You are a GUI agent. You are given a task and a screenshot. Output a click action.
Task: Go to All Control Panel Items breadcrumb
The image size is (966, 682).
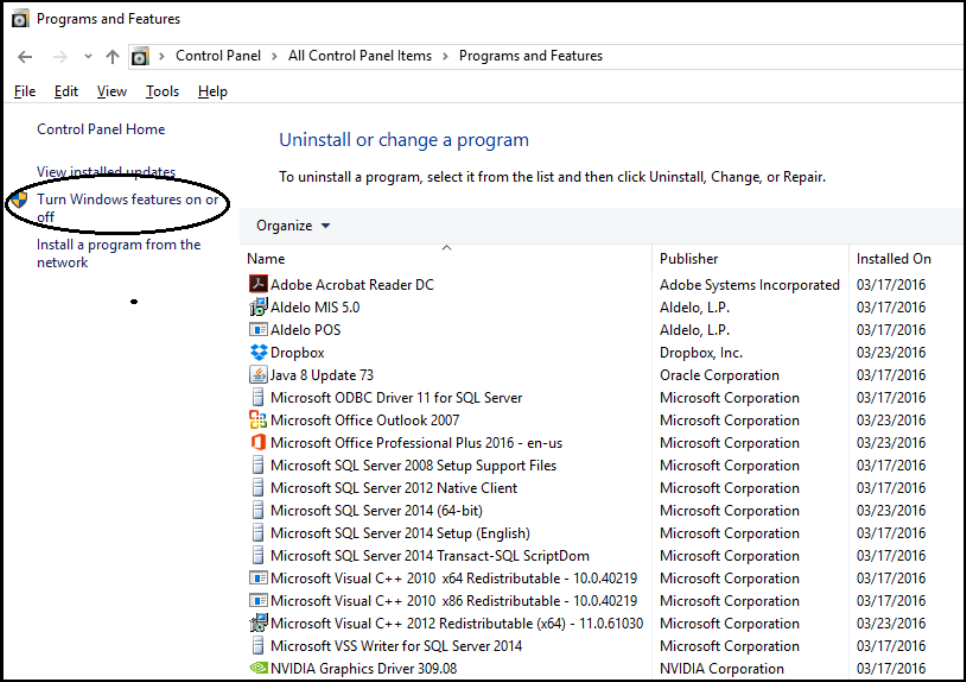point(360,56)
